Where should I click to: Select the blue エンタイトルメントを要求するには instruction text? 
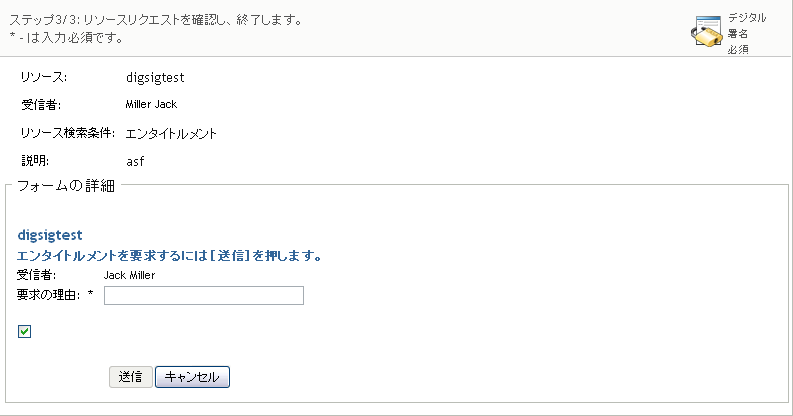click(x=170, y=256)
